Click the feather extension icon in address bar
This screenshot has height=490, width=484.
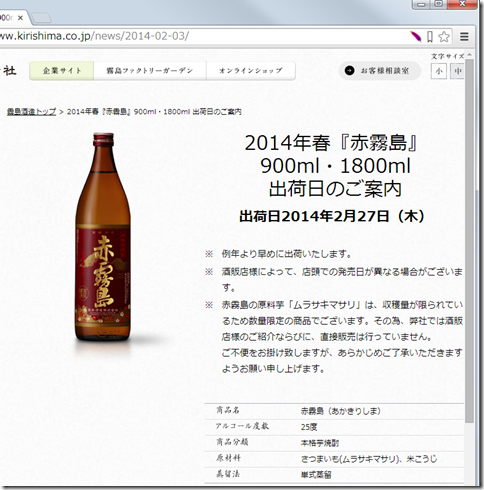pos(415,36)
